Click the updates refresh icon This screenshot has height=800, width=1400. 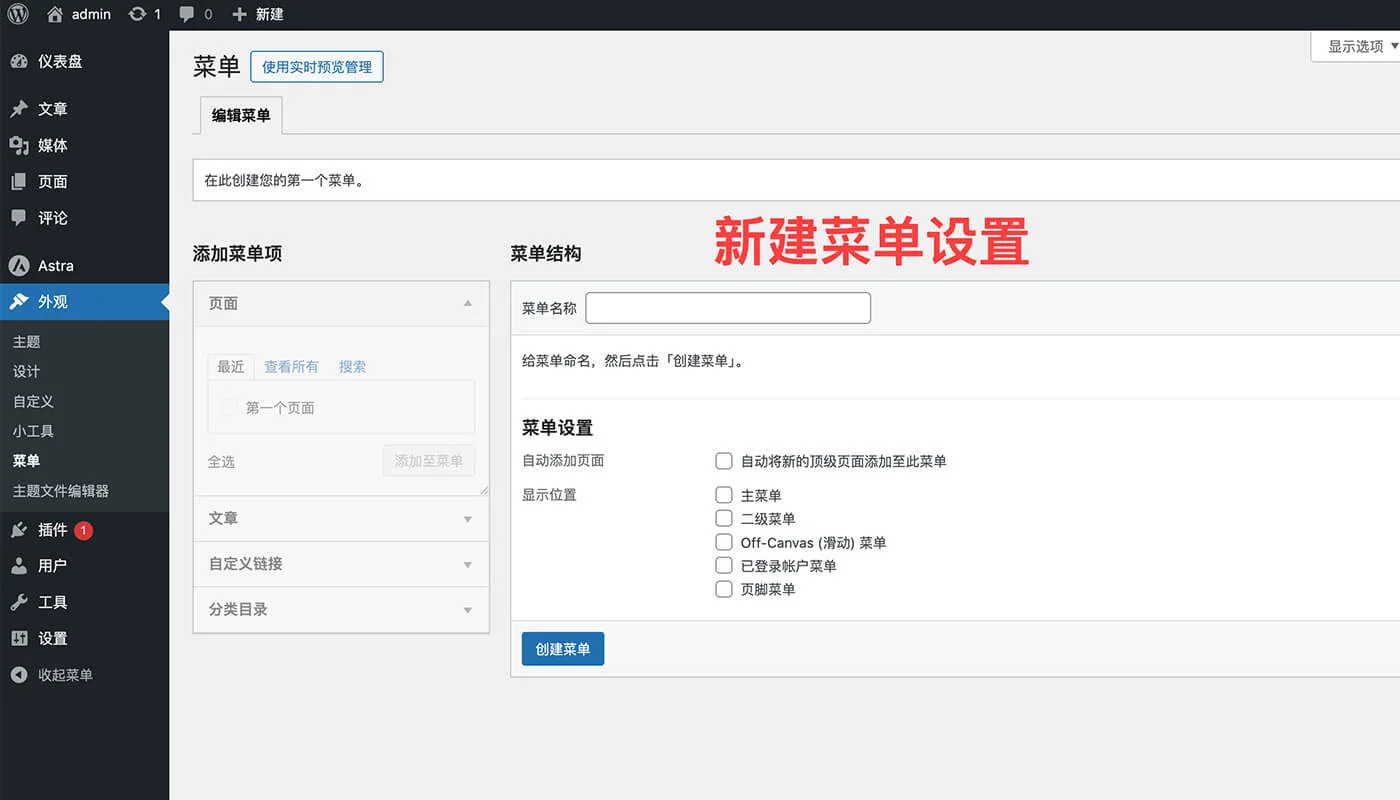click(136, 15)
